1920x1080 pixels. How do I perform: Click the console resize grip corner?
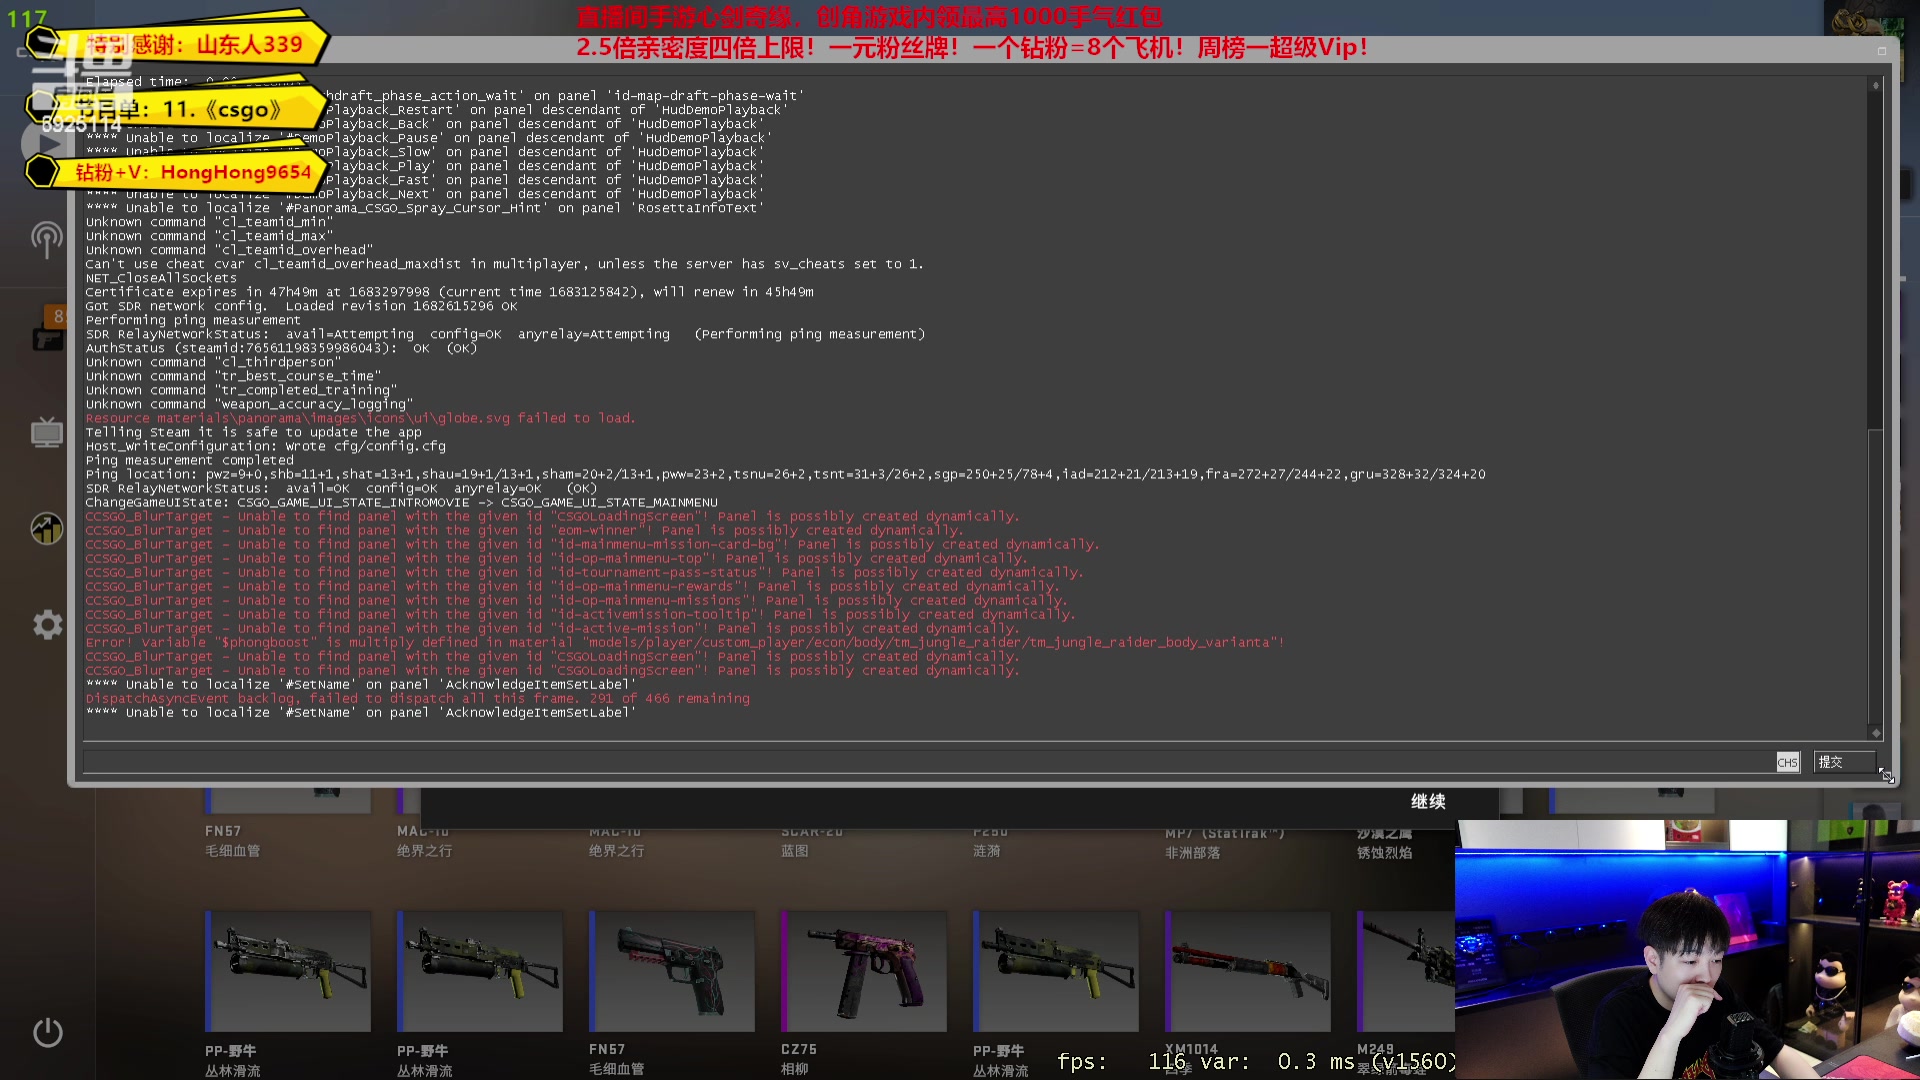1886,776
